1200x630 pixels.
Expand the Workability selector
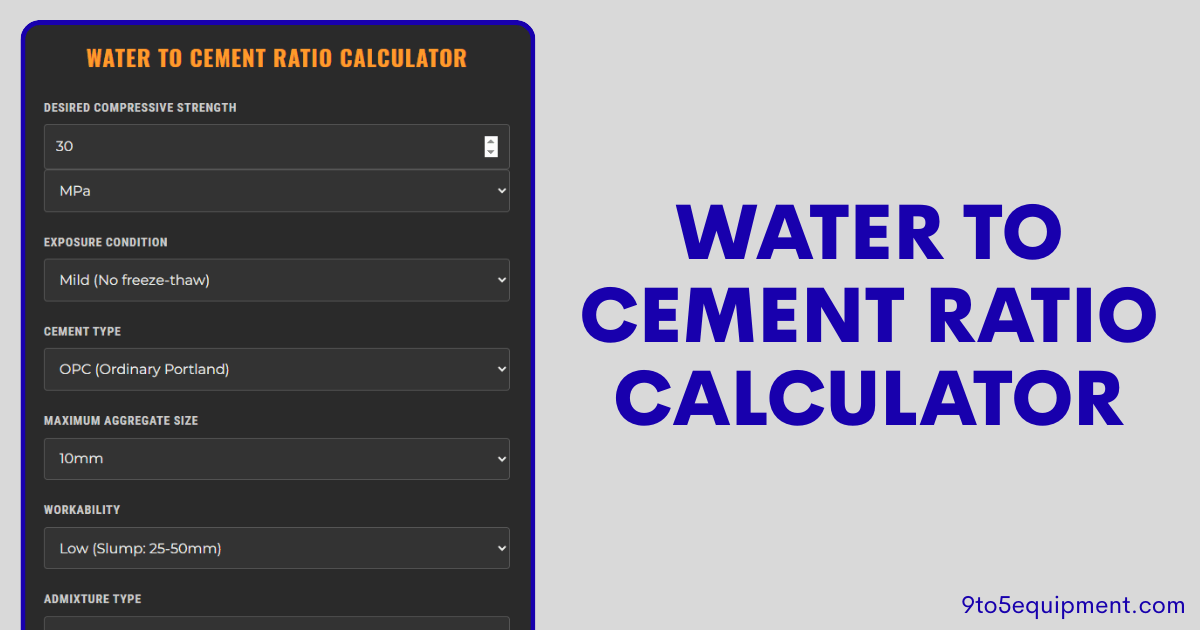pos(276,548)
